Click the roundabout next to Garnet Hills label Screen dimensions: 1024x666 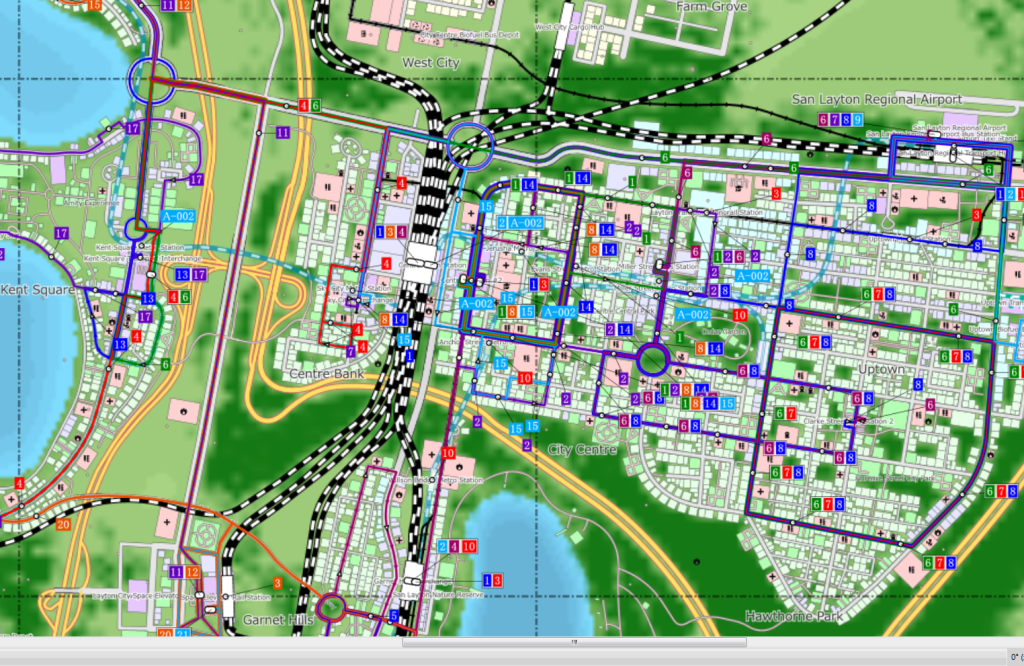pyautogui.click(x=332, y=607)
